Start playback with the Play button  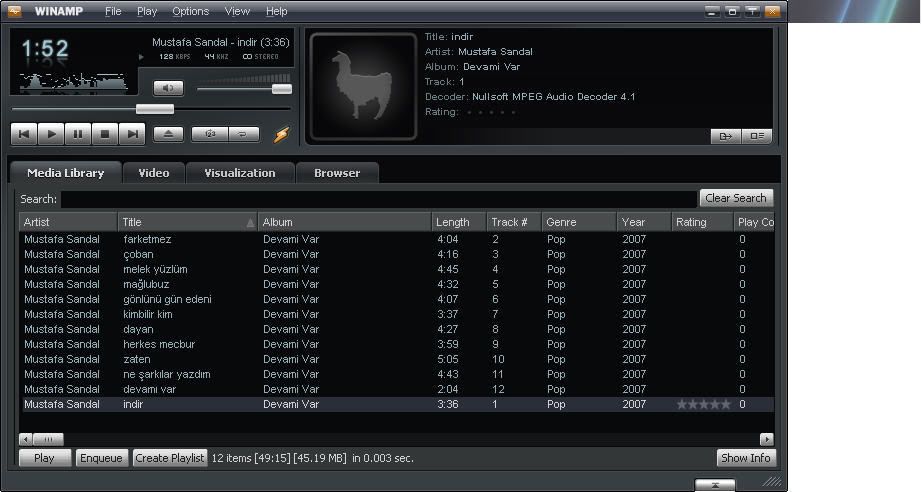click(51, 134)
